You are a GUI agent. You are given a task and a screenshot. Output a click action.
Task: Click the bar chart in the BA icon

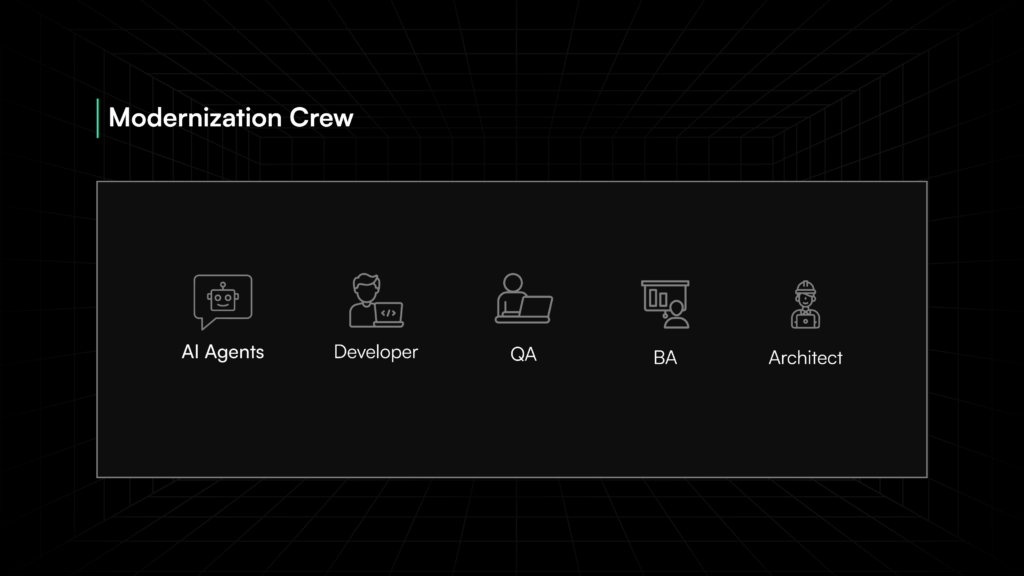pos(657,297)
